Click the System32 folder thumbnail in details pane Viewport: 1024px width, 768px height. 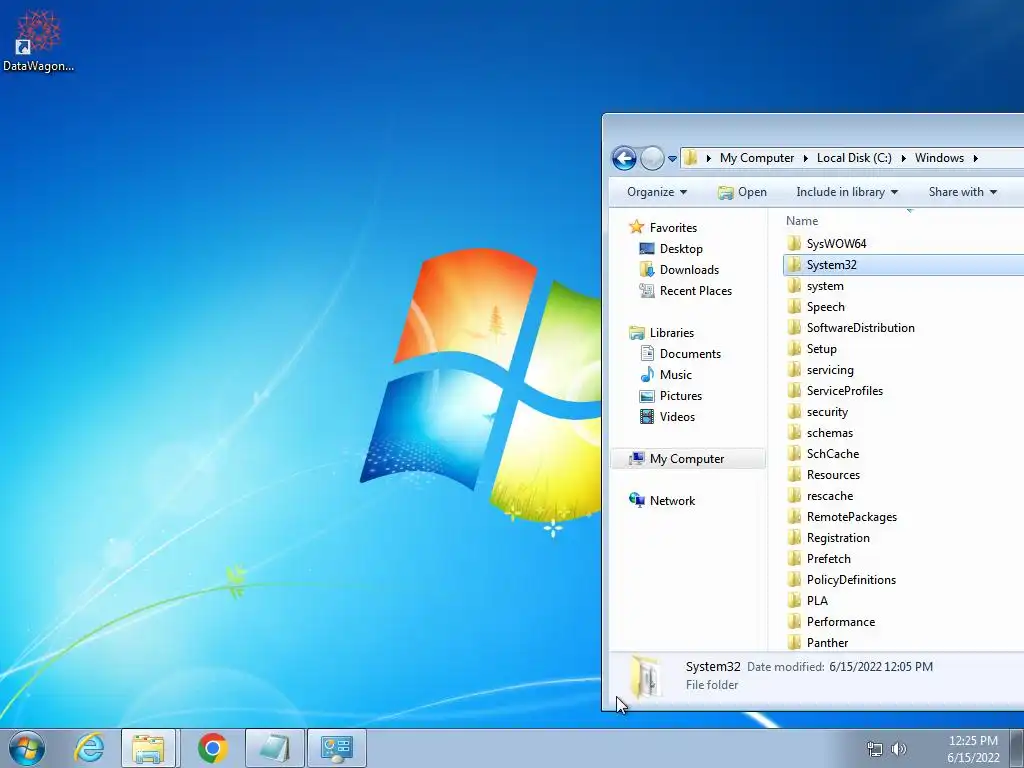point(645,677)
